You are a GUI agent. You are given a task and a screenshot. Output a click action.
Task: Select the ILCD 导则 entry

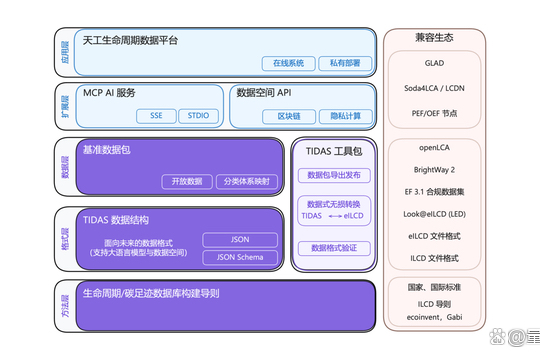coord(434,304)
